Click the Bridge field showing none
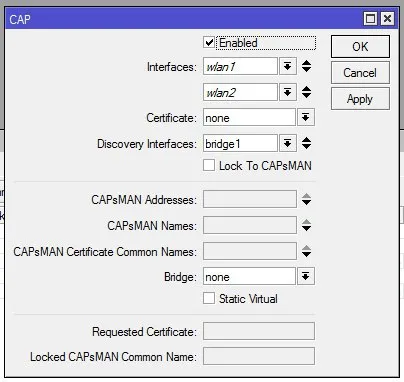The height and width of the screenshot is (382, 404). [249, 276]
